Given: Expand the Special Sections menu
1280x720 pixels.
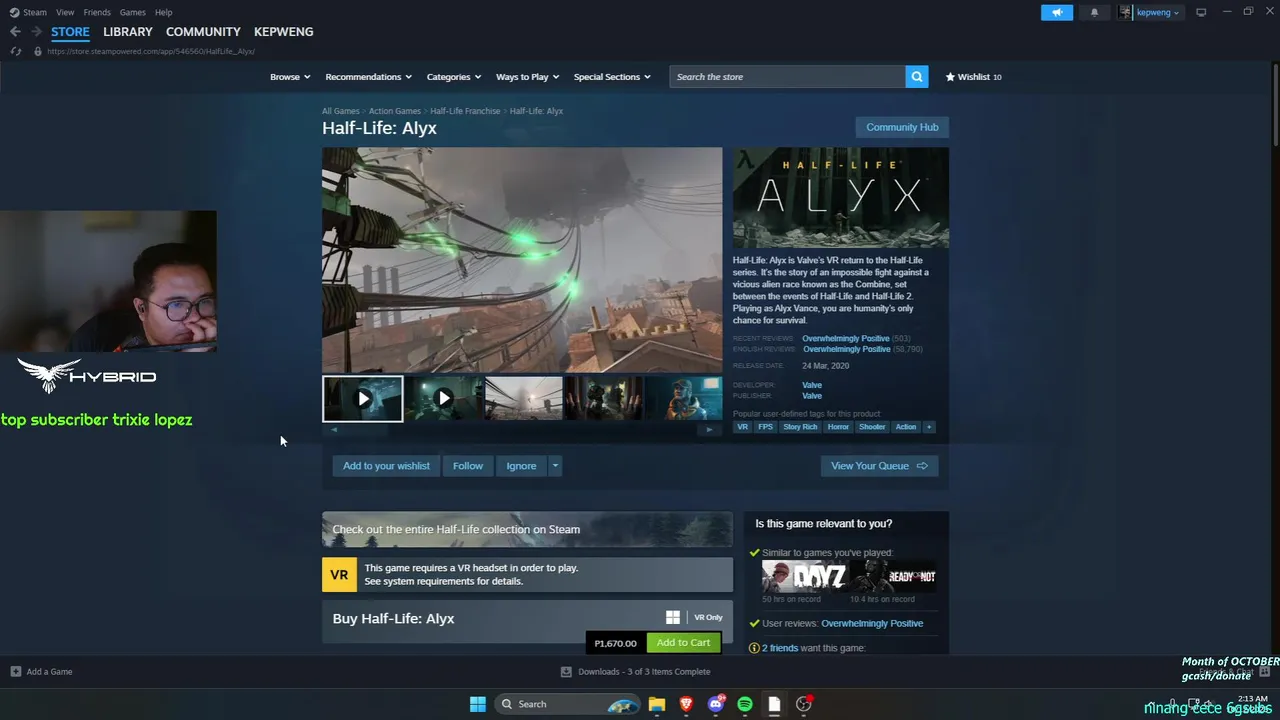Looking at the screenshot, I should pyautogui.click(x=612, y=77).
